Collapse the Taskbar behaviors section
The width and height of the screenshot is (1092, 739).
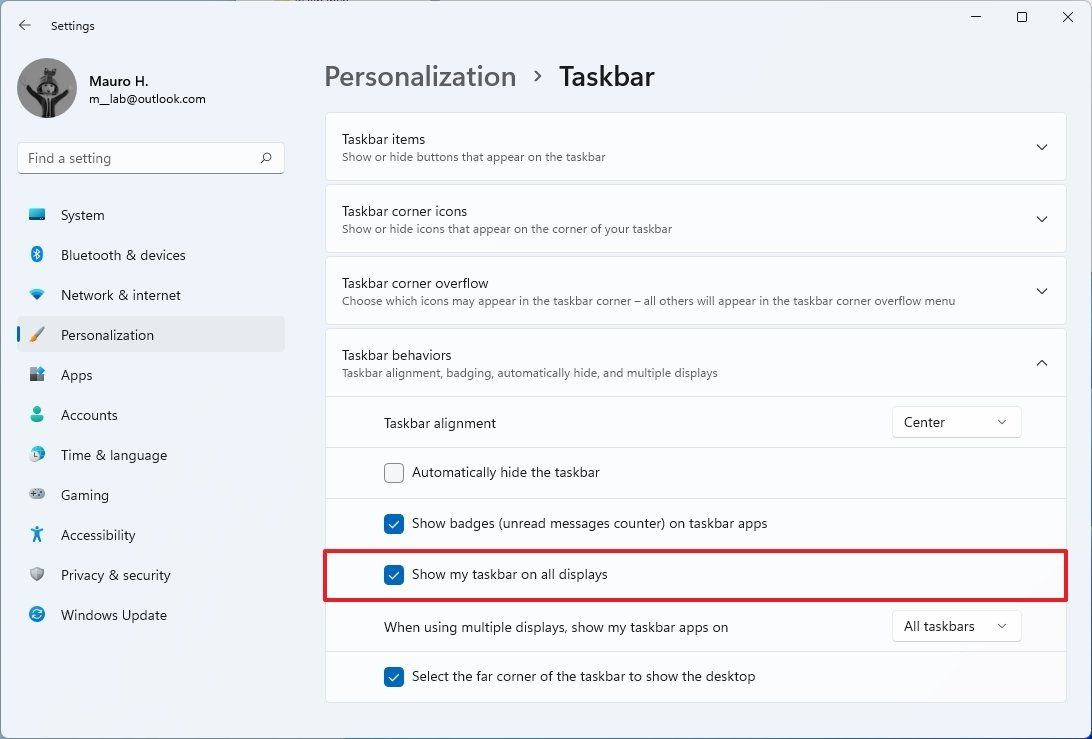(x=1042, y=362)
